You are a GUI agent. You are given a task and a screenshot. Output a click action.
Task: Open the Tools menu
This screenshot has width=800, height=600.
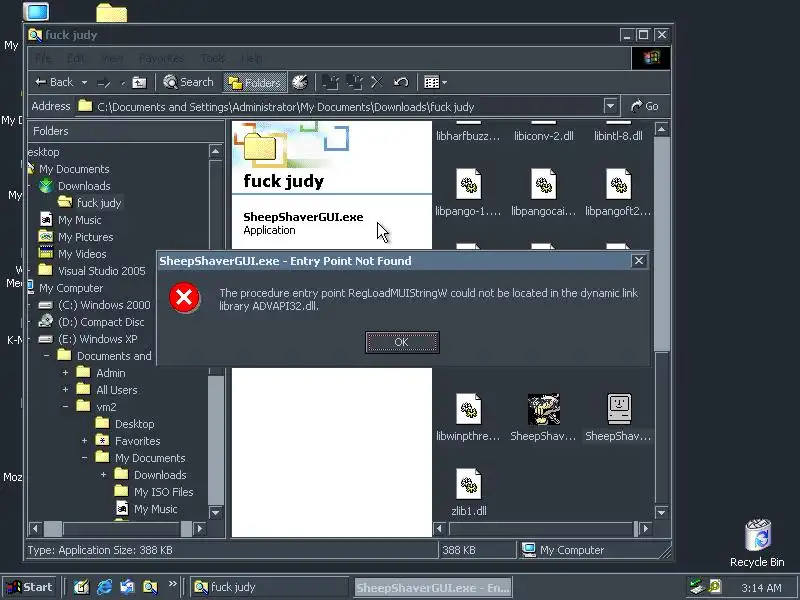tap(213, 58)
